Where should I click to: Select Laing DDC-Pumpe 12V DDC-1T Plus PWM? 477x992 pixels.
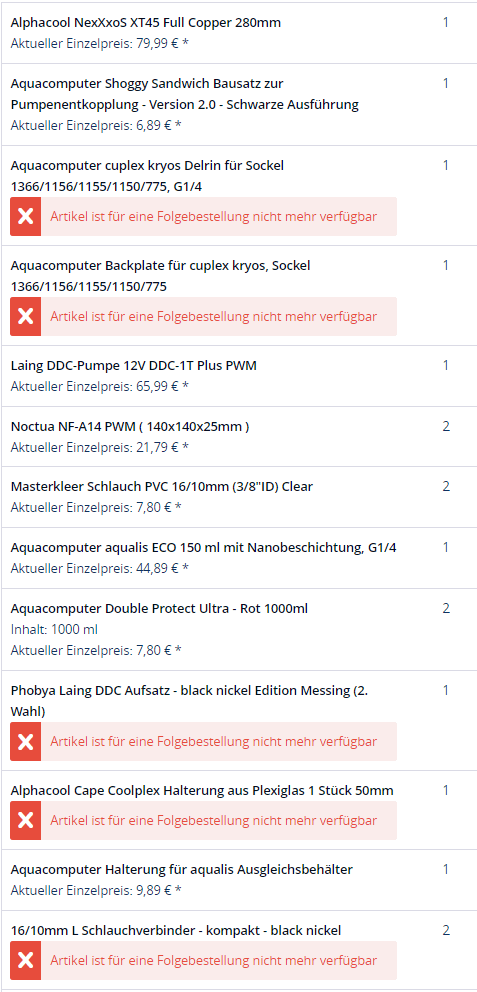(x=134, y=366)
